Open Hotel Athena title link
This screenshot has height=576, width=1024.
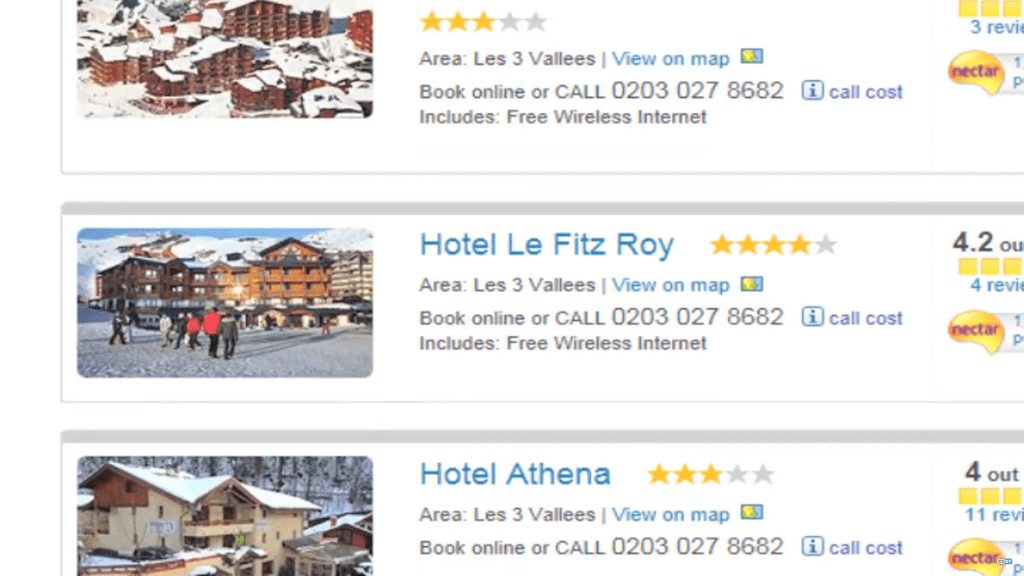tap(515, 474)
